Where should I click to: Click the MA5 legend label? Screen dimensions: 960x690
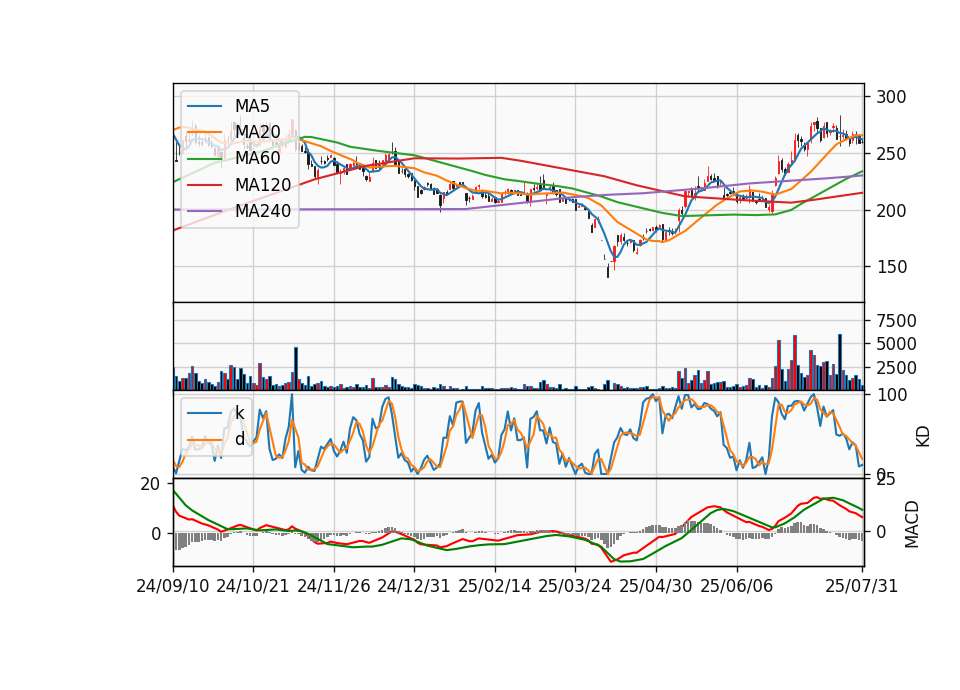pos(252,106)
